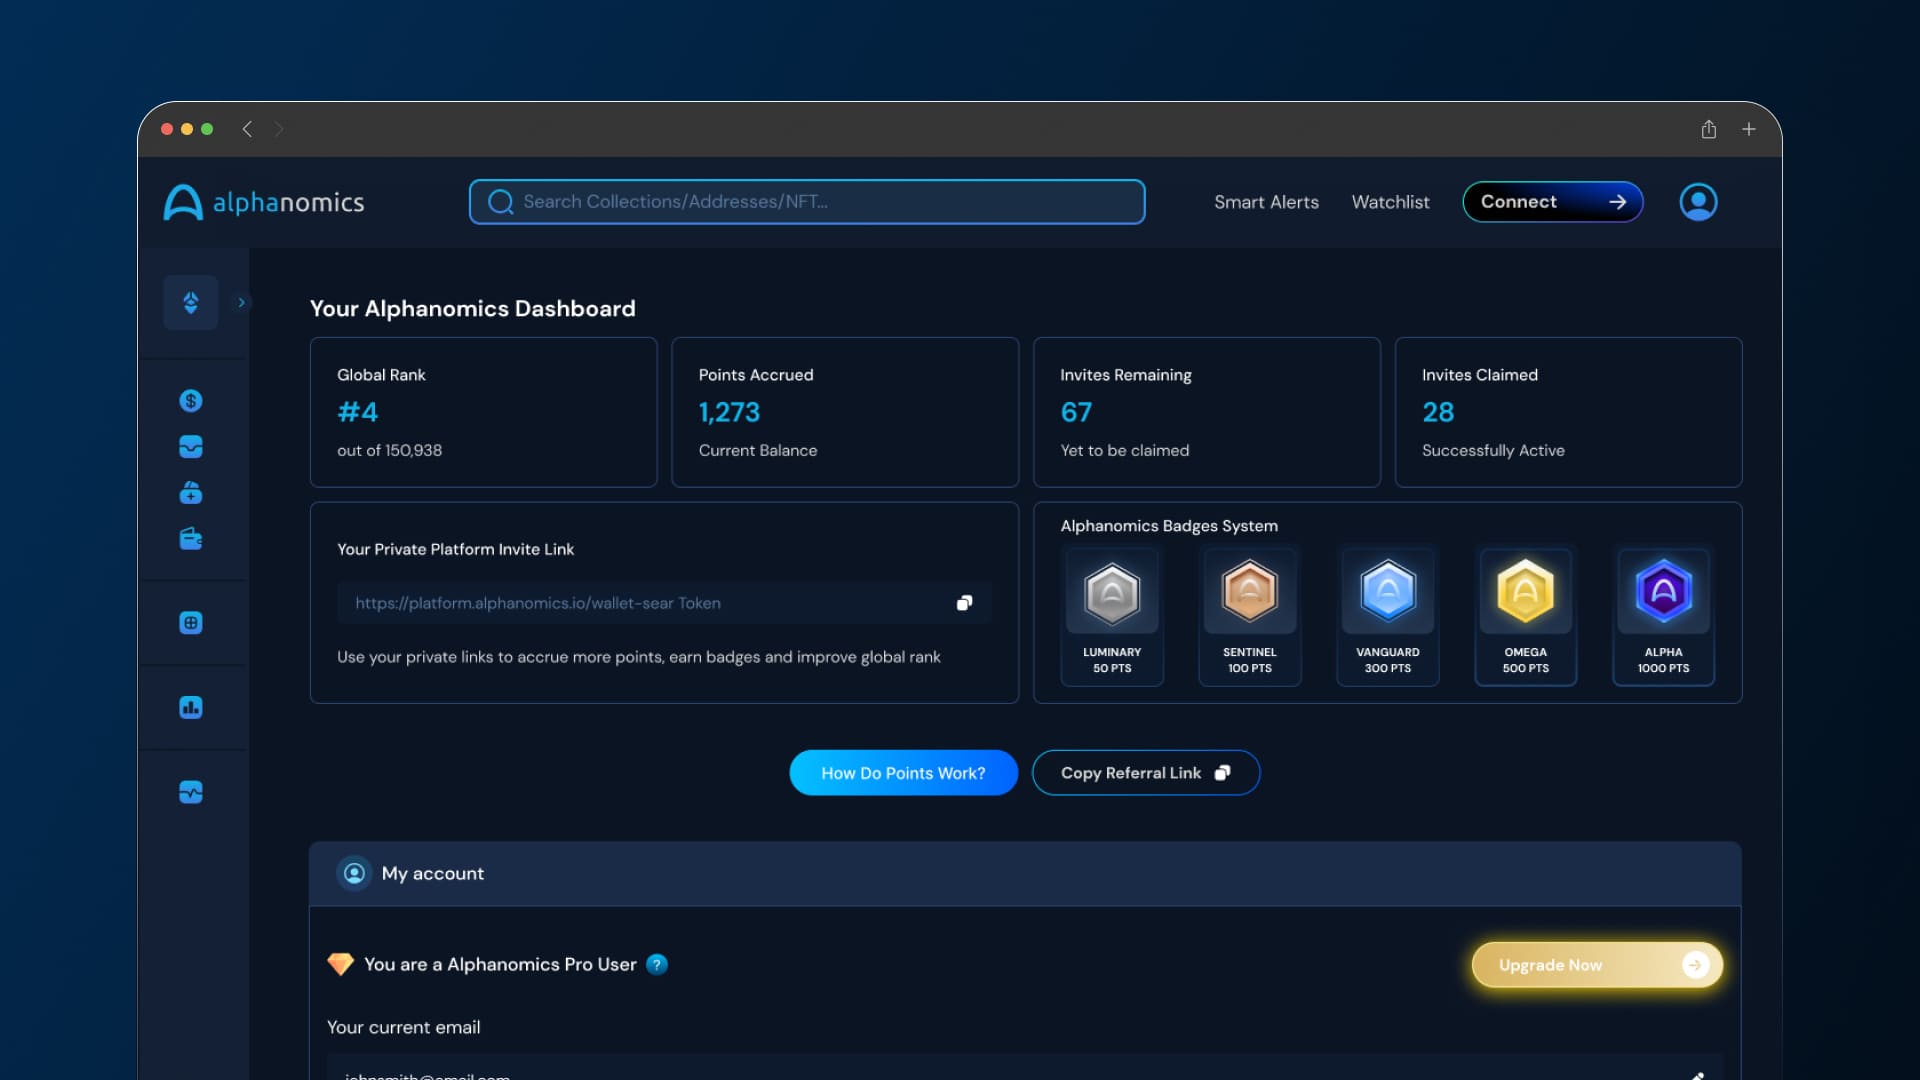Screen dimensions: 1920x1080
Task: Click the Invites Remaining 67 value
Action: pyautogui.click(x=1076, y=412)
